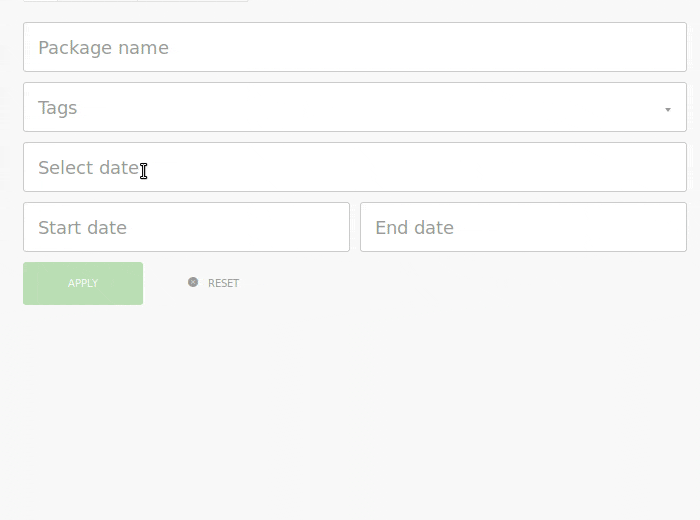Click the Package name placeholder text
This screenshot has height=520, width=700.
104,48
